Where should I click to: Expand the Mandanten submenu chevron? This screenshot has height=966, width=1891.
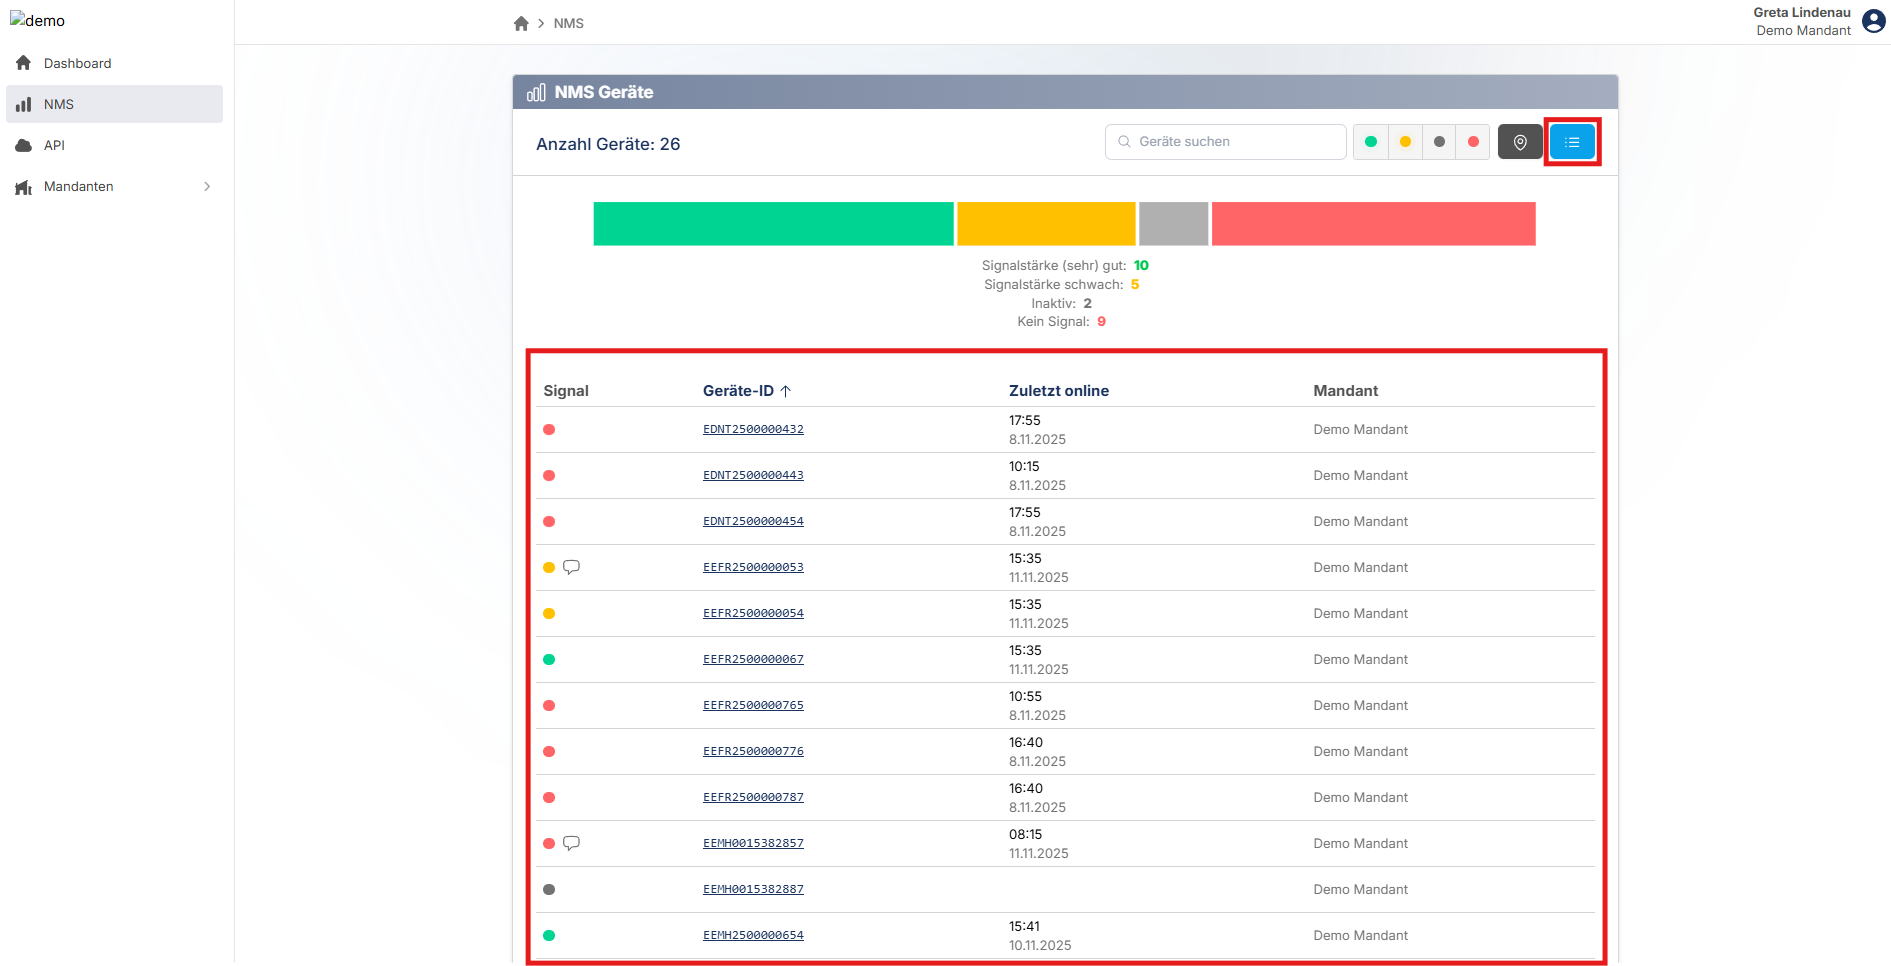(207, 187)
